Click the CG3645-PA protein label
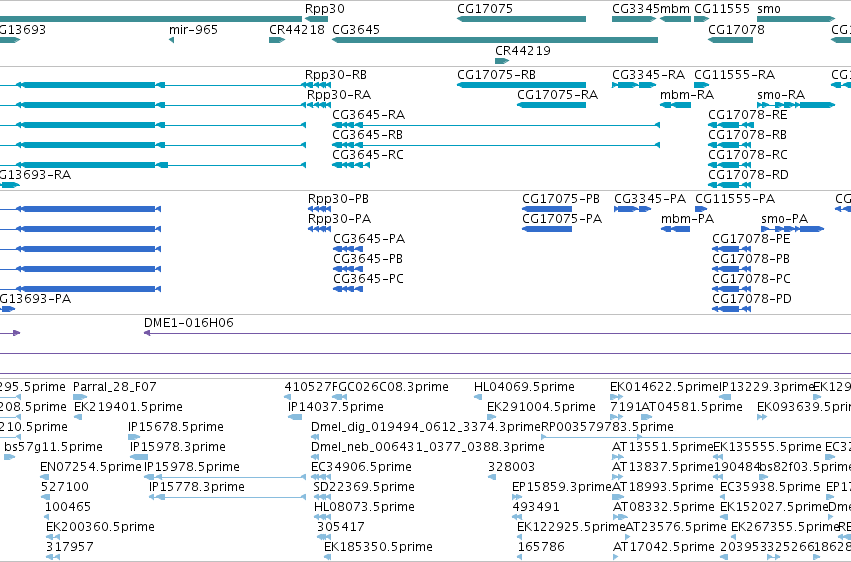Viewport: 851px width, 562px height. point(369,239)
